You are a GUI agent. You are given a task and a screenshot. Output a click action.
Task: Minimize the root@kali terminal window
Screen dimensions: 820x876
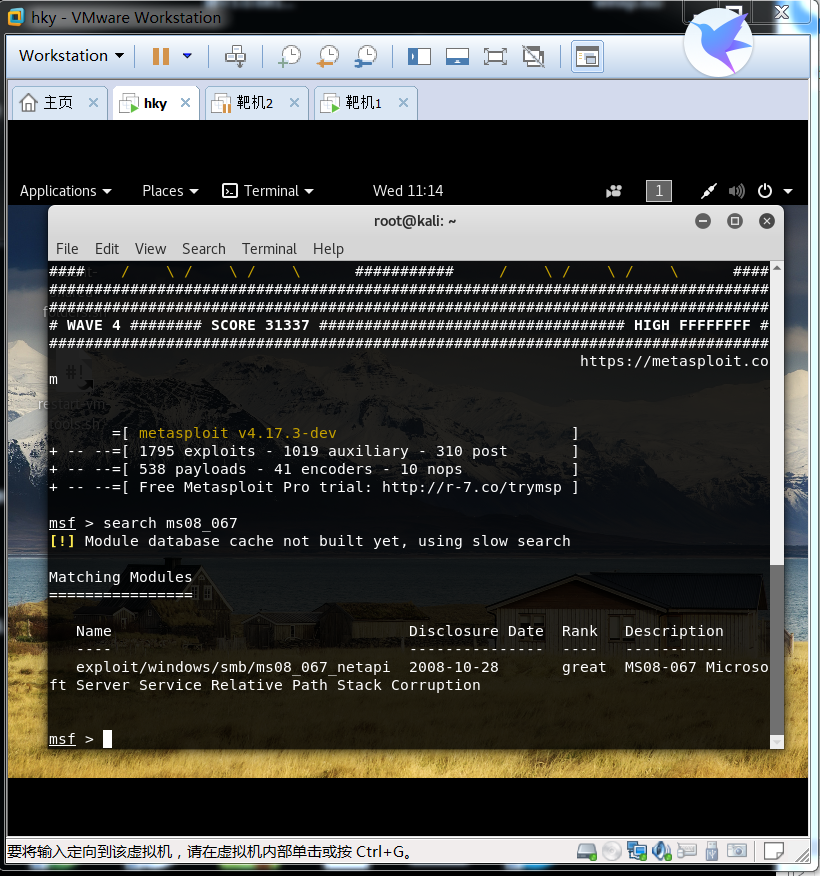[703, 221]
